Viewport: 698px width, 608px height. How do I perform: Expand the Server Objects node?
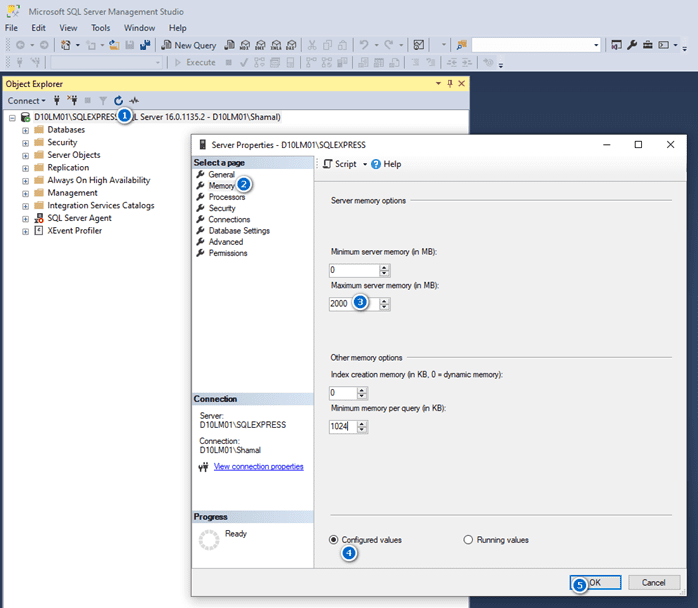(x=25, y=156)
